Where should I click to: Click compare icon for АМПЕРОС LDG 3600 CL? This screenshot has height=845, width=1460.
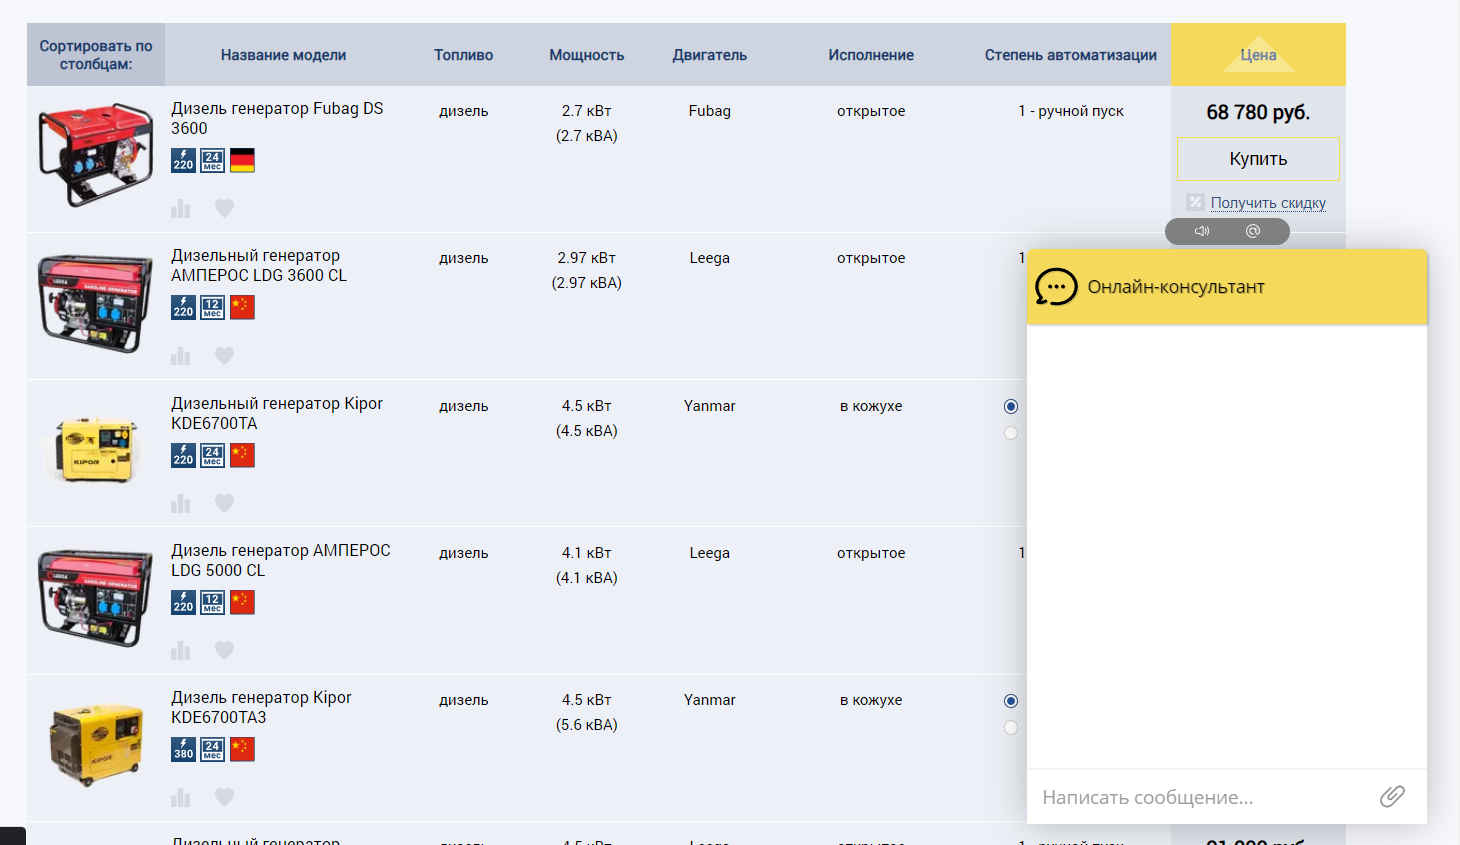(180, 356)
